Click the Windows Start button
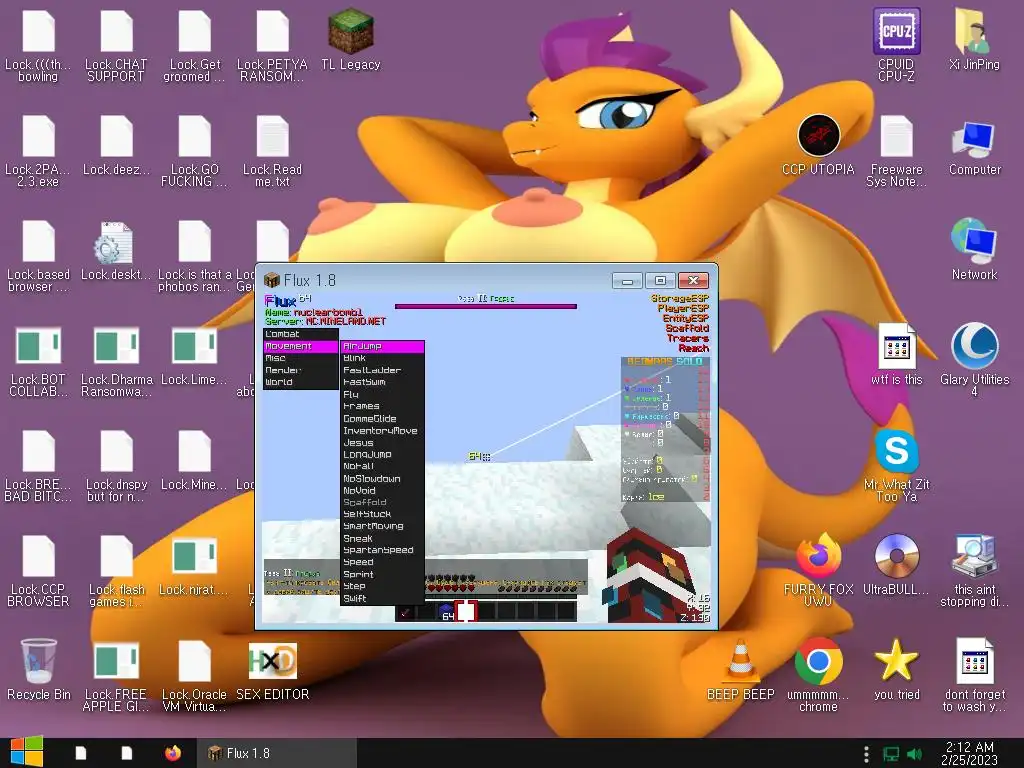 (27, 753)
